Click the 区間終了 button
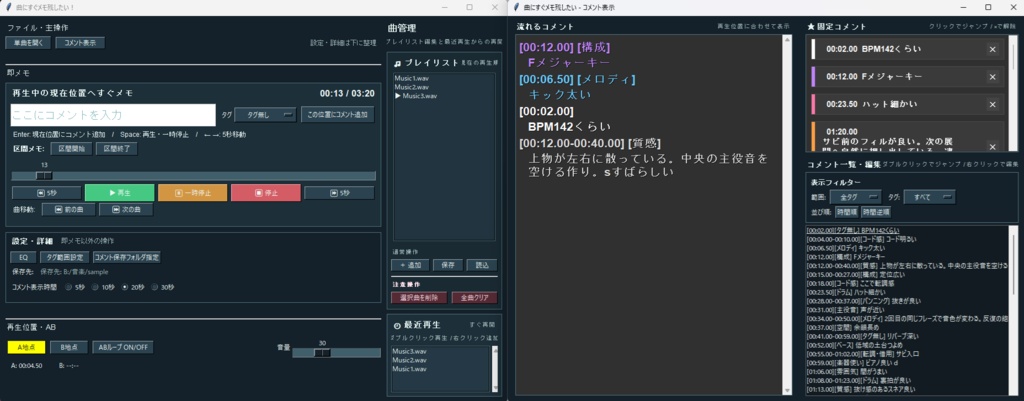 click(116, 149)
